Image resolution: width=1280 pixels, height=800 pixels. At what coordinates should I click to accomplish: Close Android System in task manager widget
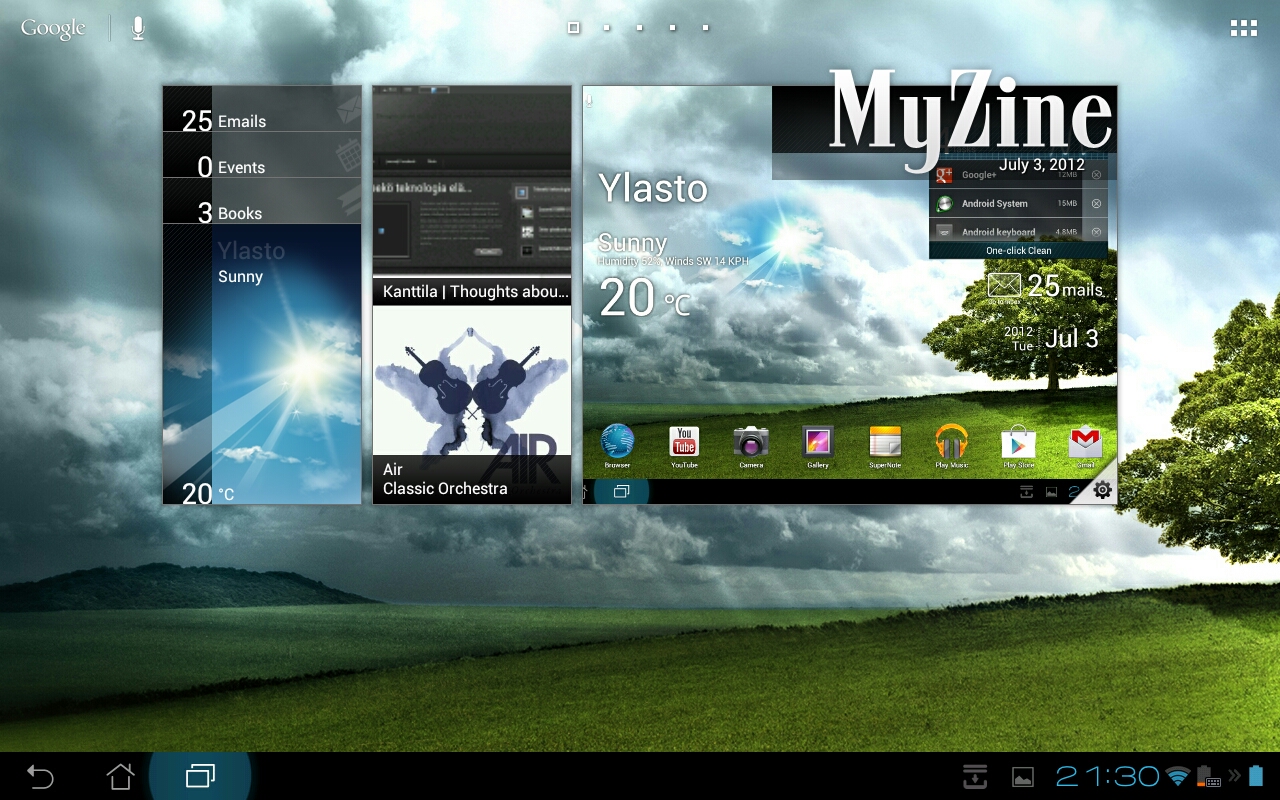1096,203
